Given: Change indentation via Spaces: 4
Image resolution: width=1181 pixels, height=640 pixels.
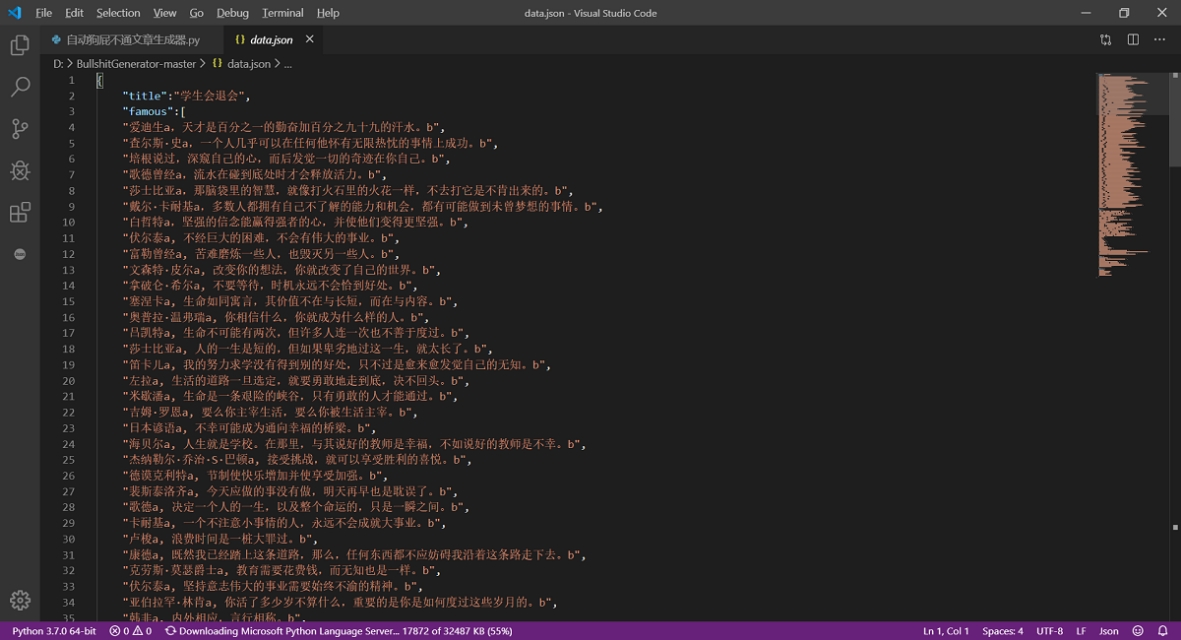Looking at the screenshot, I should coord(1002,631).
